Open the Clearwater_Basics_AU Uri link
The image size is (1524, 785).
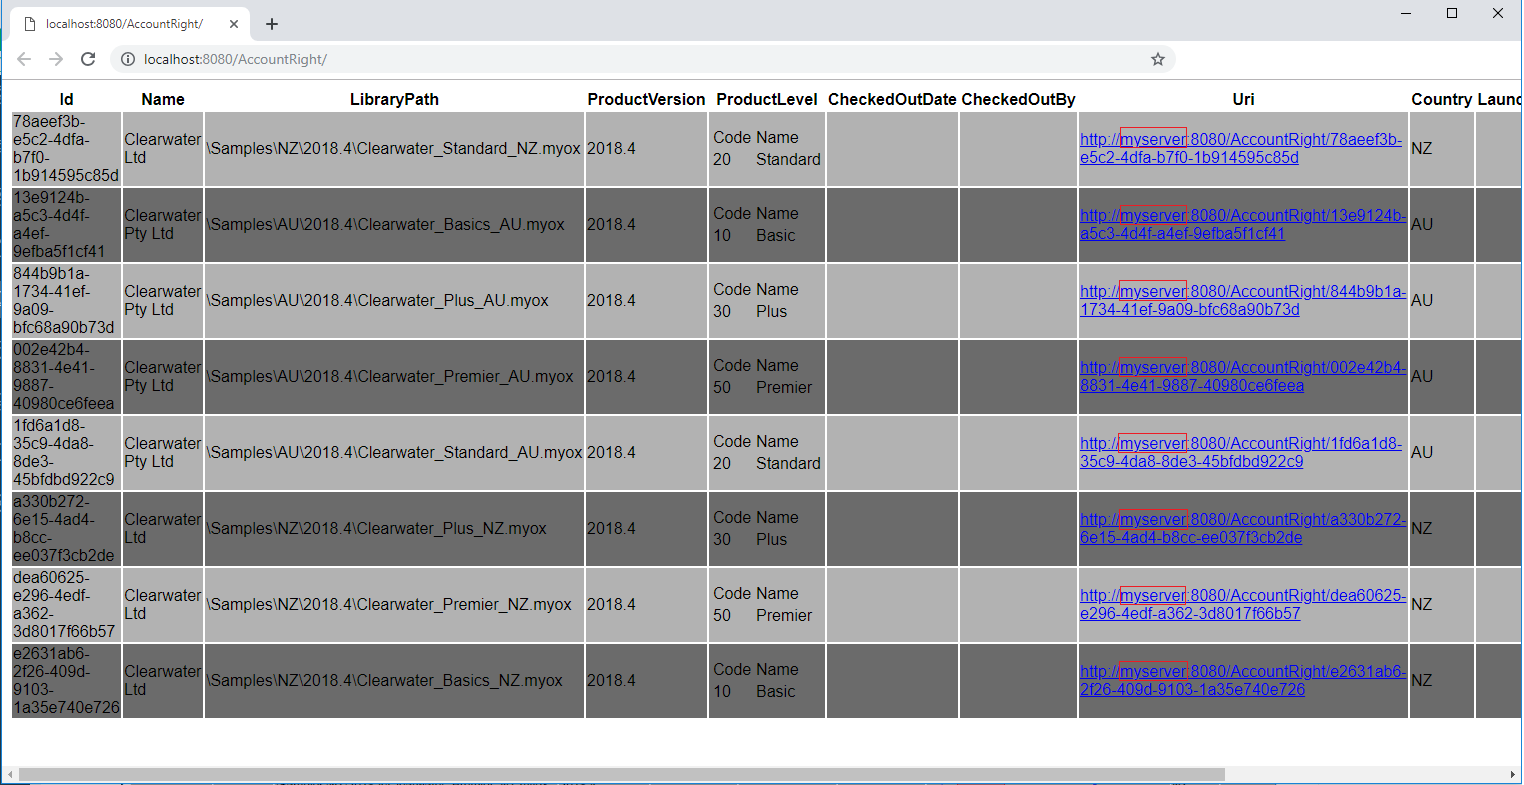click(1243, 224)
